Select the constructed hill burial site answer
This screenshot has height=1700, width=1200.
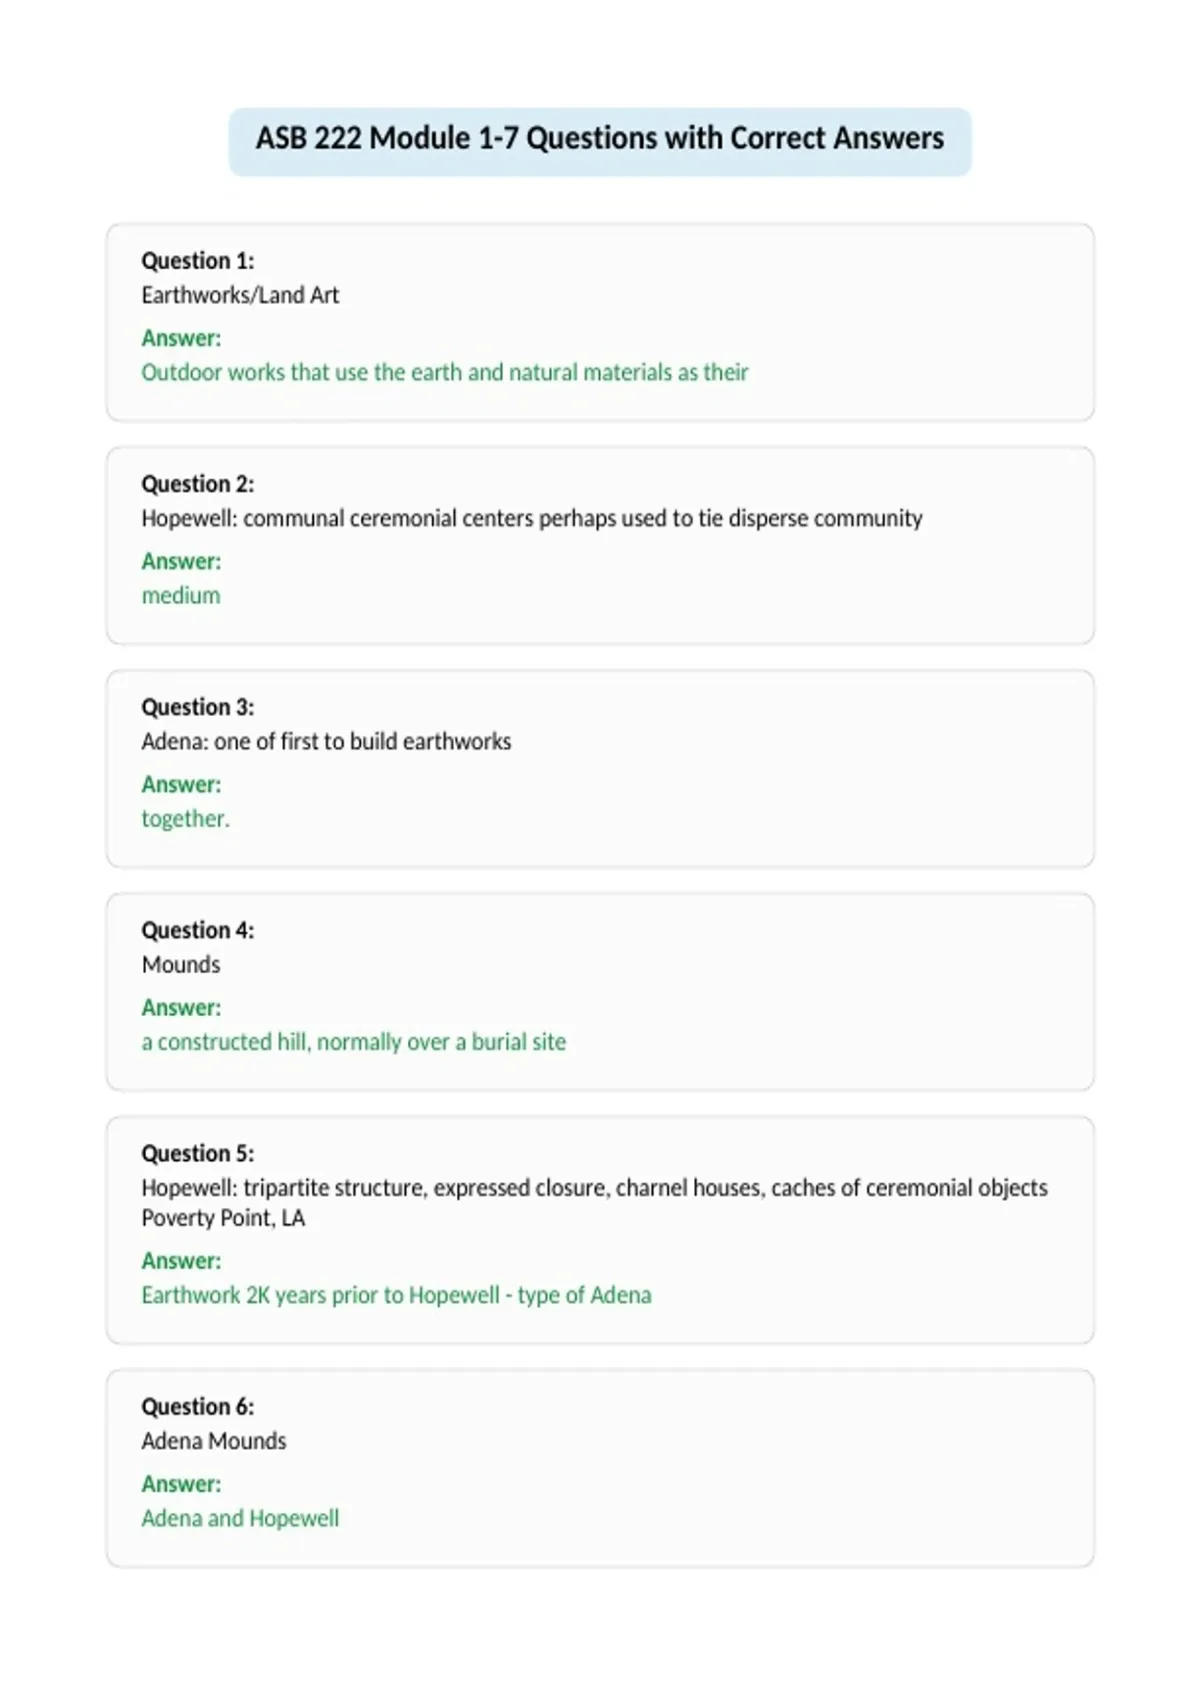(x=354, y=1042)
